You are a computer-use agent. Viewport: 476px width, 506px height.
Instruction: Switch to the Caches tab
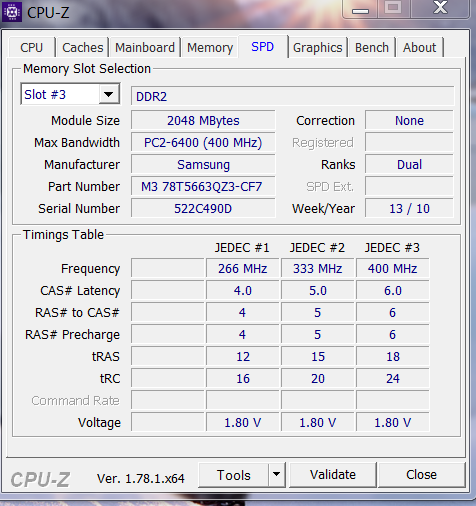point(83,47)
